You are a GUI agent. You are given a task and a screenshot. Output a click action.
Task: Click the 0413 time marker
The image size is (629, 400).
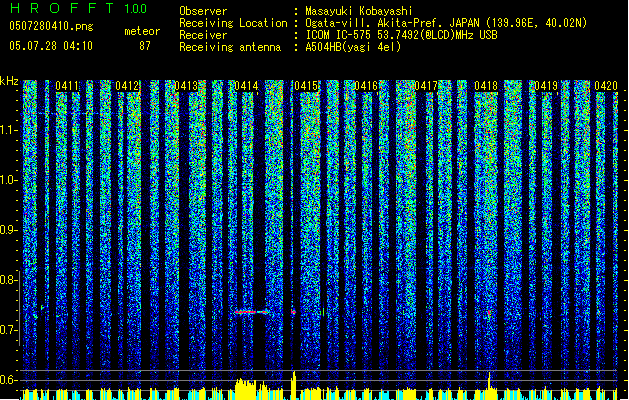[x=186, y=86]
